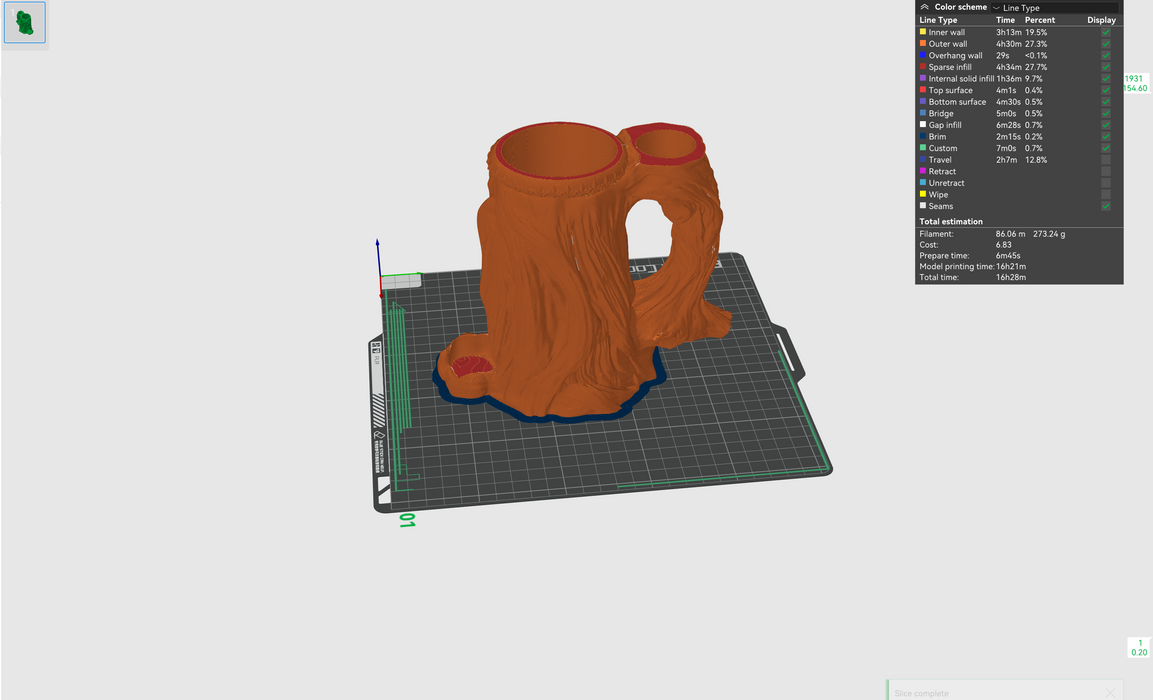Viewport: 1153px width, 700px height.
Task: Click the Time column header
Action: coord(1005,20)
